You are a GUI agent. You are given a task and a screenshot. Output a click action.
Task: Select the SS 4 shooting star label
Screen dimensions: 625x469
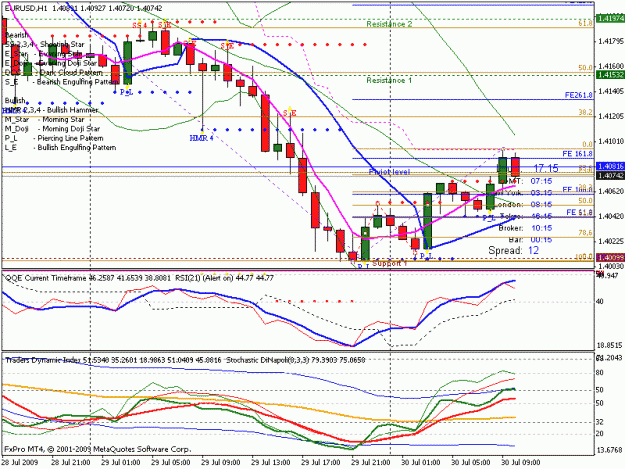[140, 25]
